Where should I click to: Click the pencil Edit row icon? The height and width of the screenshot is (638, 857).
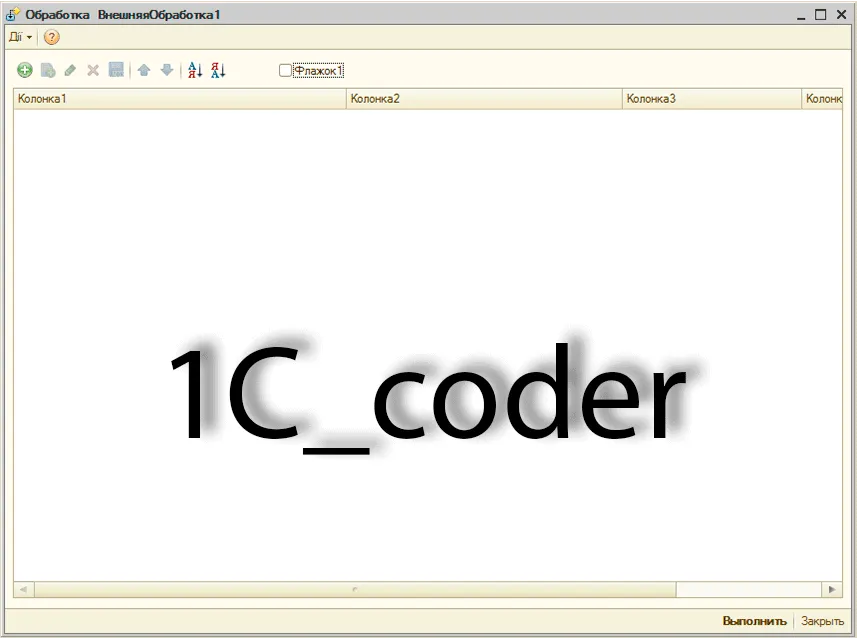coord(70,70)
